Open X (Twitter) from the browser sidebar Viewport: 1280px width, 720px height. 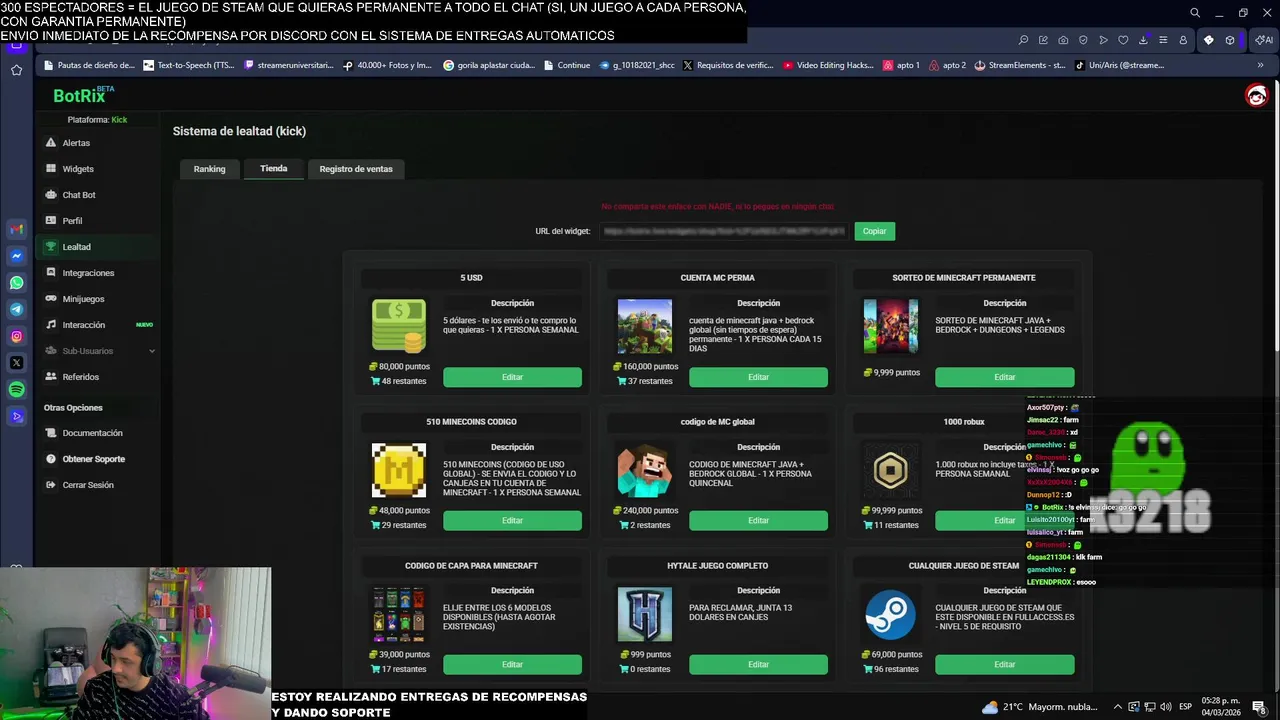pos(16,363)
